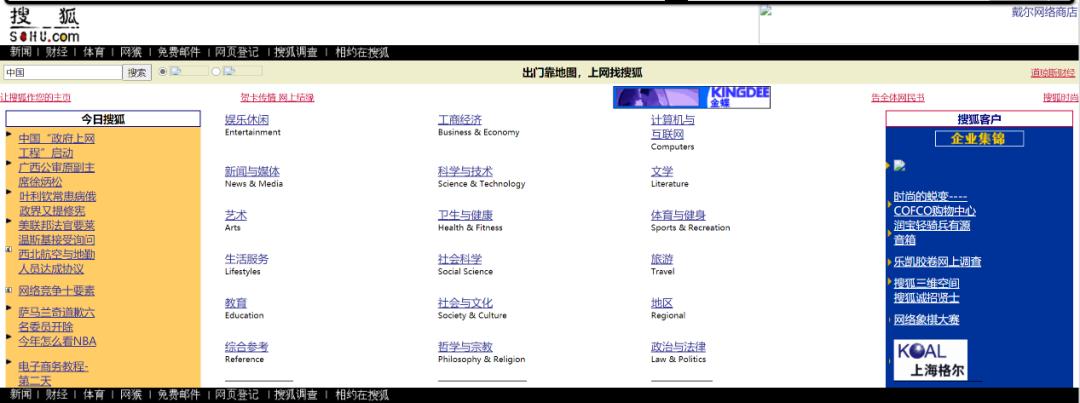Open the 社会科学 Social Science category
Screen dimensions: 1080x403
point(460,259)
